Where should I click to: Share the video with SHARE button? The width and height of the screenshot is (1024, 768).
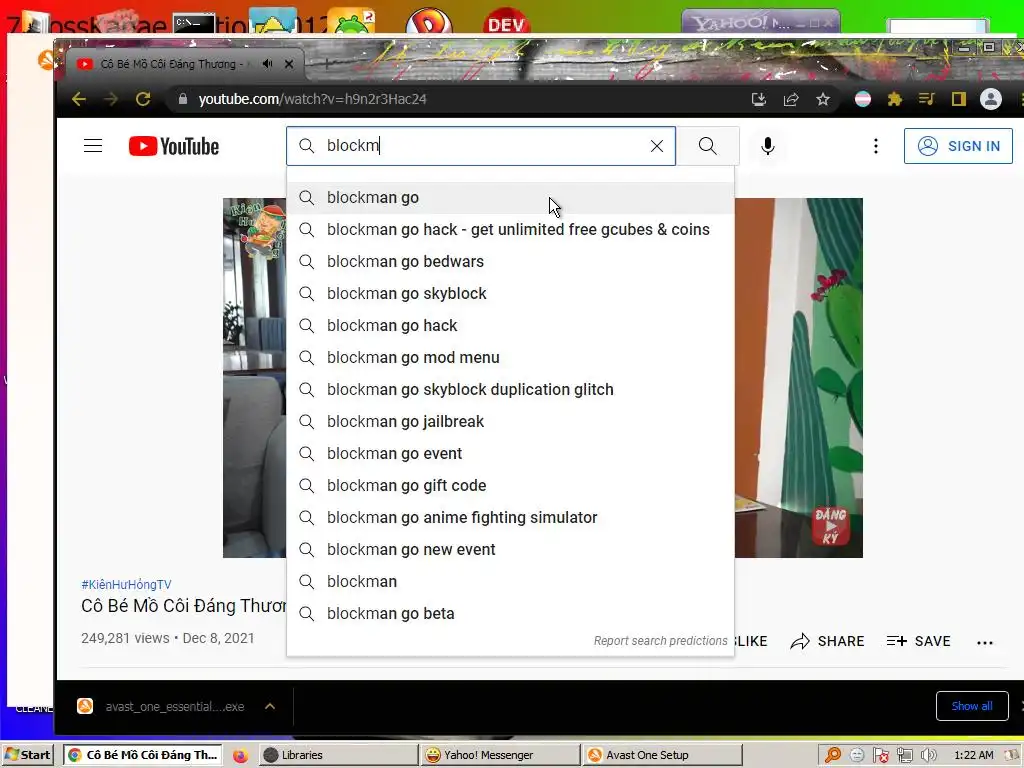(x=827, y=641)
